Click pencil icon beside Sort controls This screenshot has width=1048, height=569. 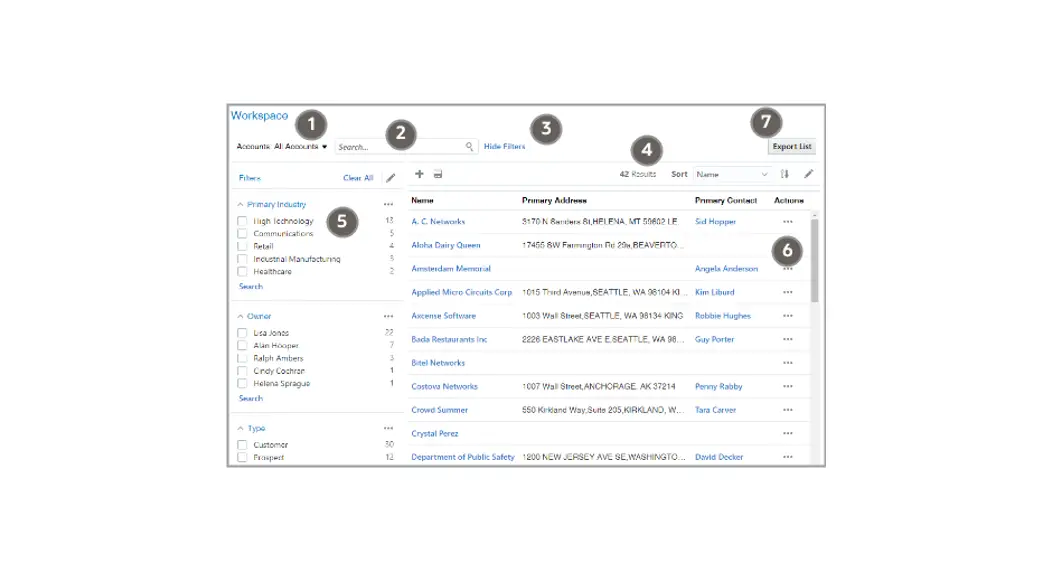tap(809, 174)
